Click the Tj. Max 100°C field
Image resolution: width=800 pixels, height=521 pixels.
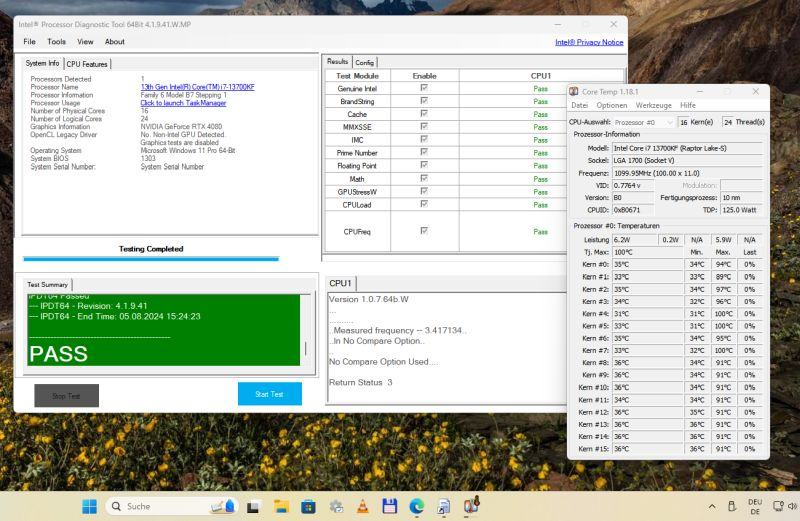pyautogui.click(x=647, y=252)
